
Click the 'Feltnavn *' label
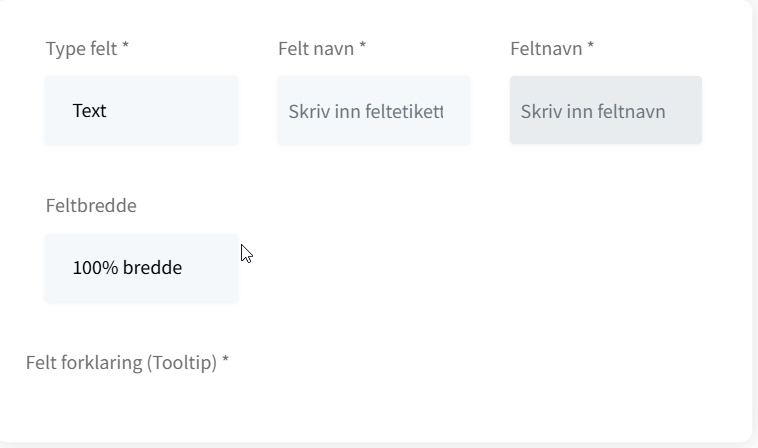552,49
